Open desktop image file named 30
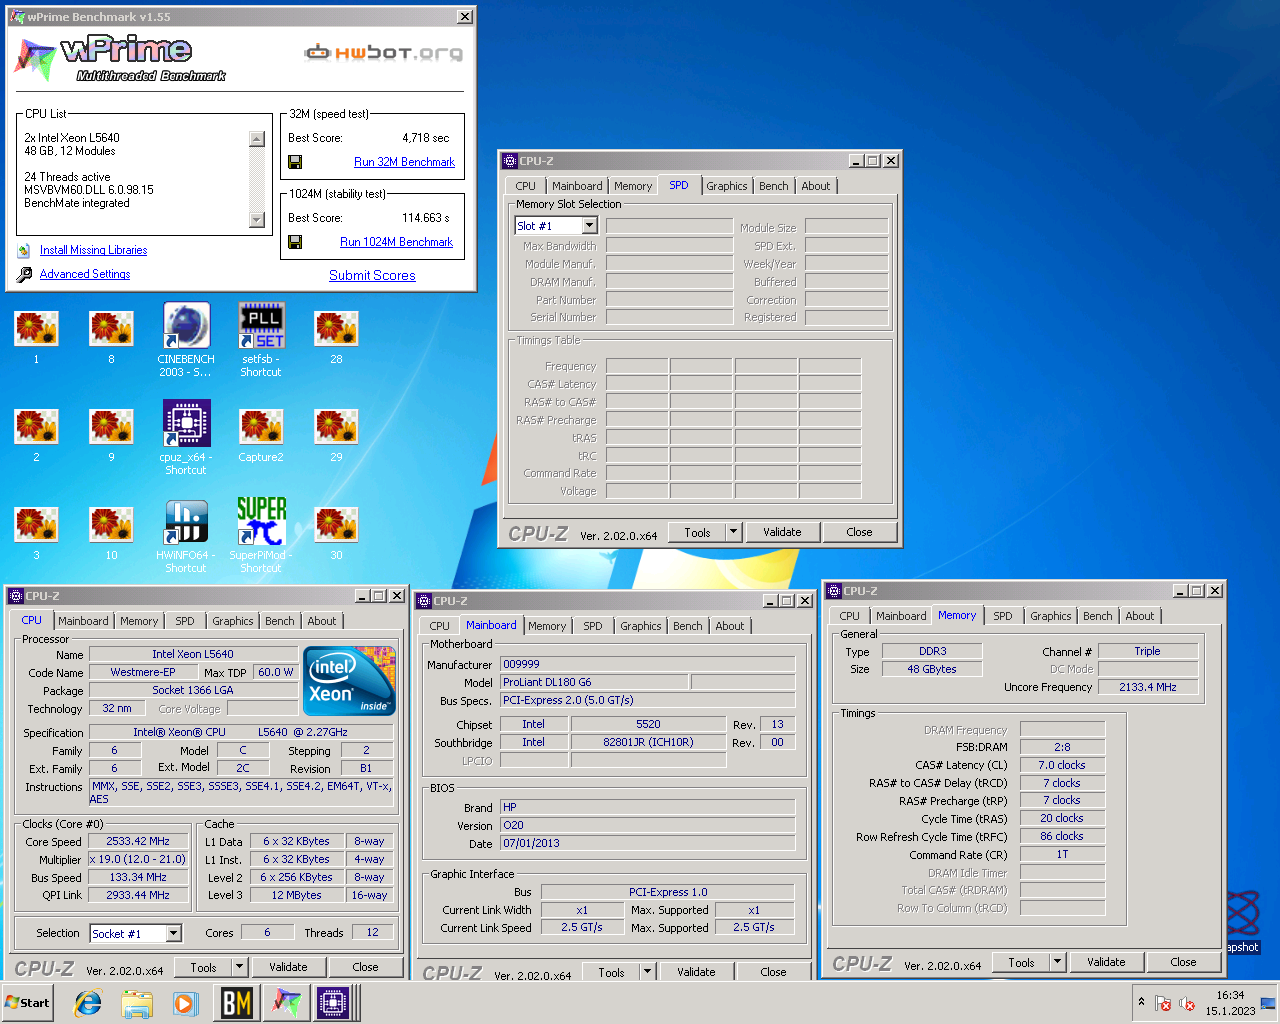Screen dimensions: 1280x1024 pyautogui.click(x=336, y=533)
